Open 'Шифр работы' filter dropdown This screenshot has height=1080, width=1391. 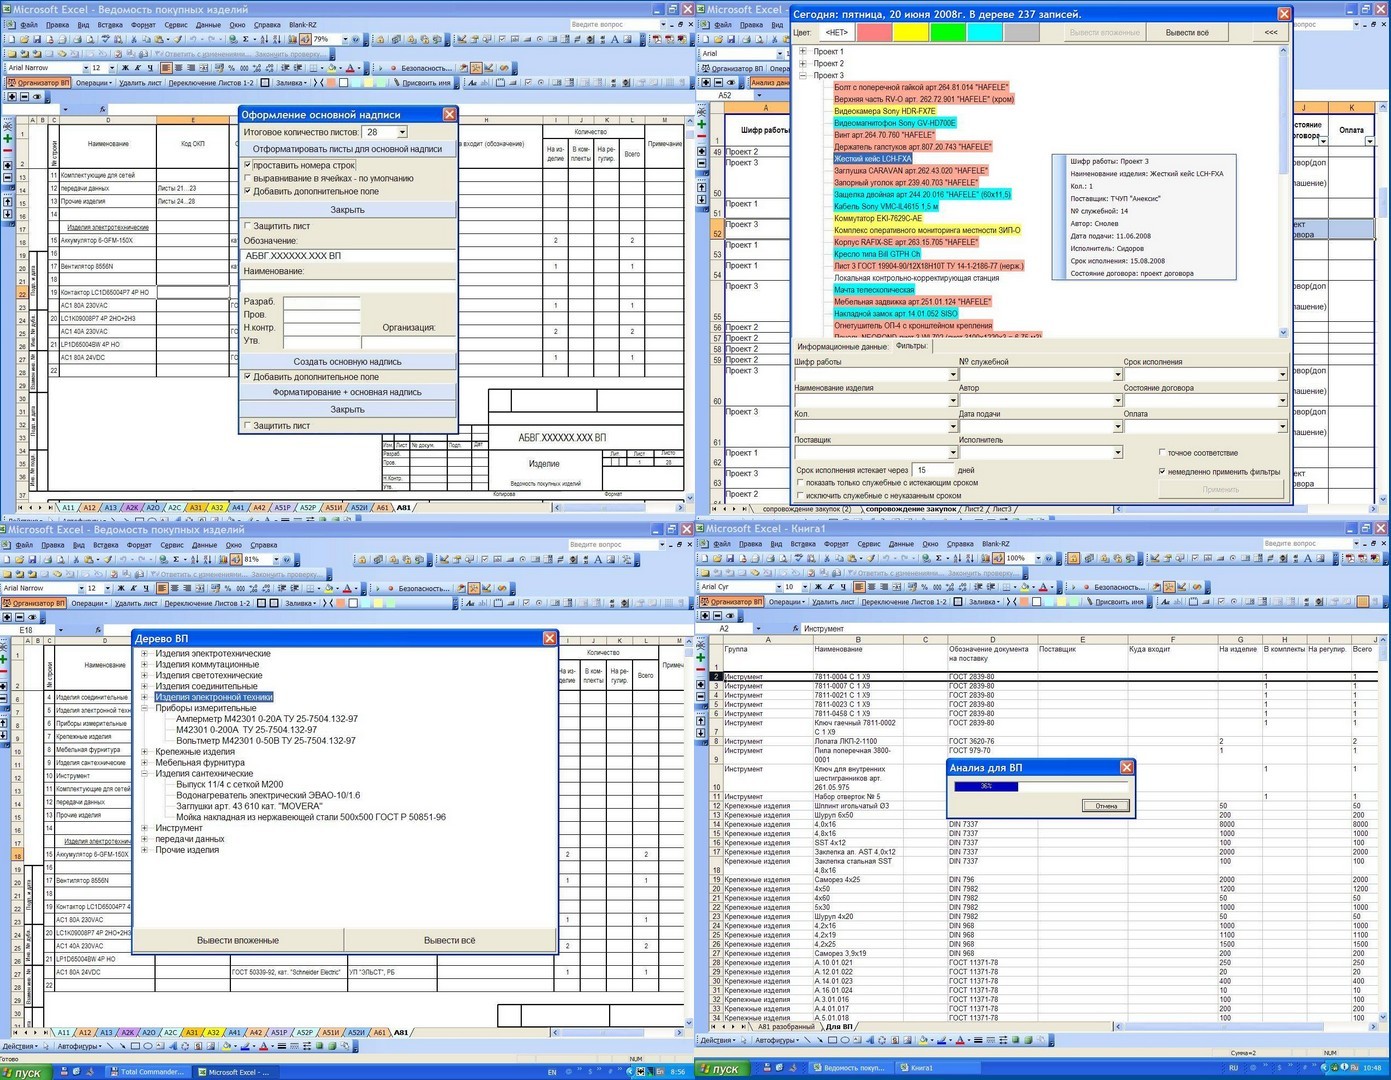click(953, 375)
